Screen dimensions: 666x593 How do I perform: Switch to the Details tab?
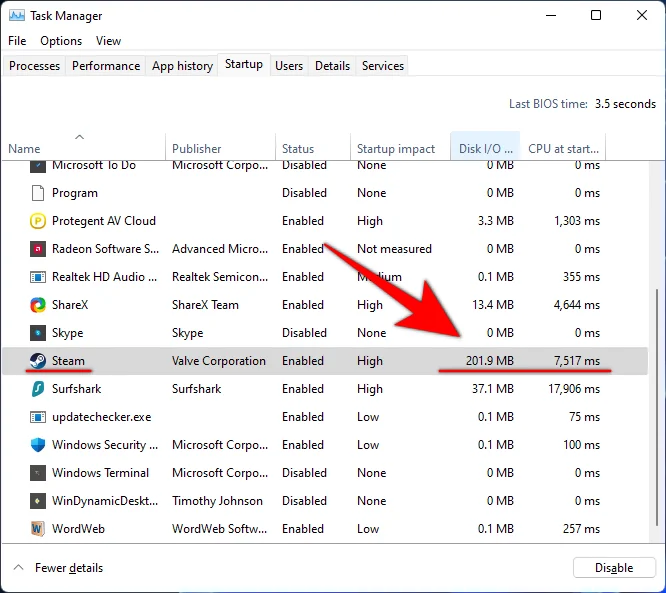tap(332, 66)
